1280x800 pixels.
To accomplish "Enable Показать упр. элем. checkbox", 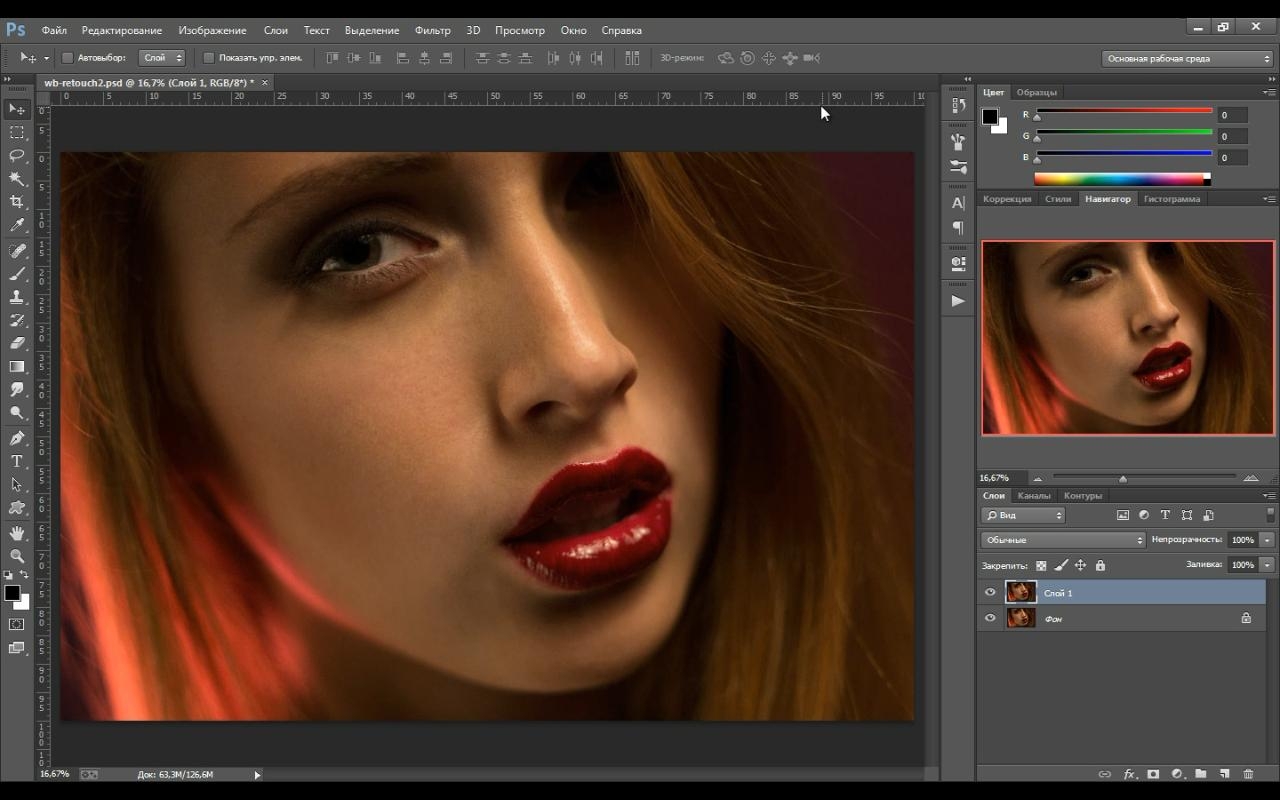I will 209,58.
